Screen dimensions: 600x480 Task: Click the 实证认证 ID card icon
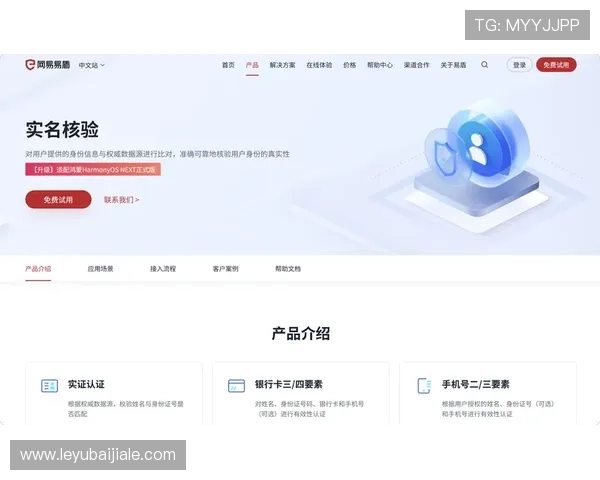49,386
